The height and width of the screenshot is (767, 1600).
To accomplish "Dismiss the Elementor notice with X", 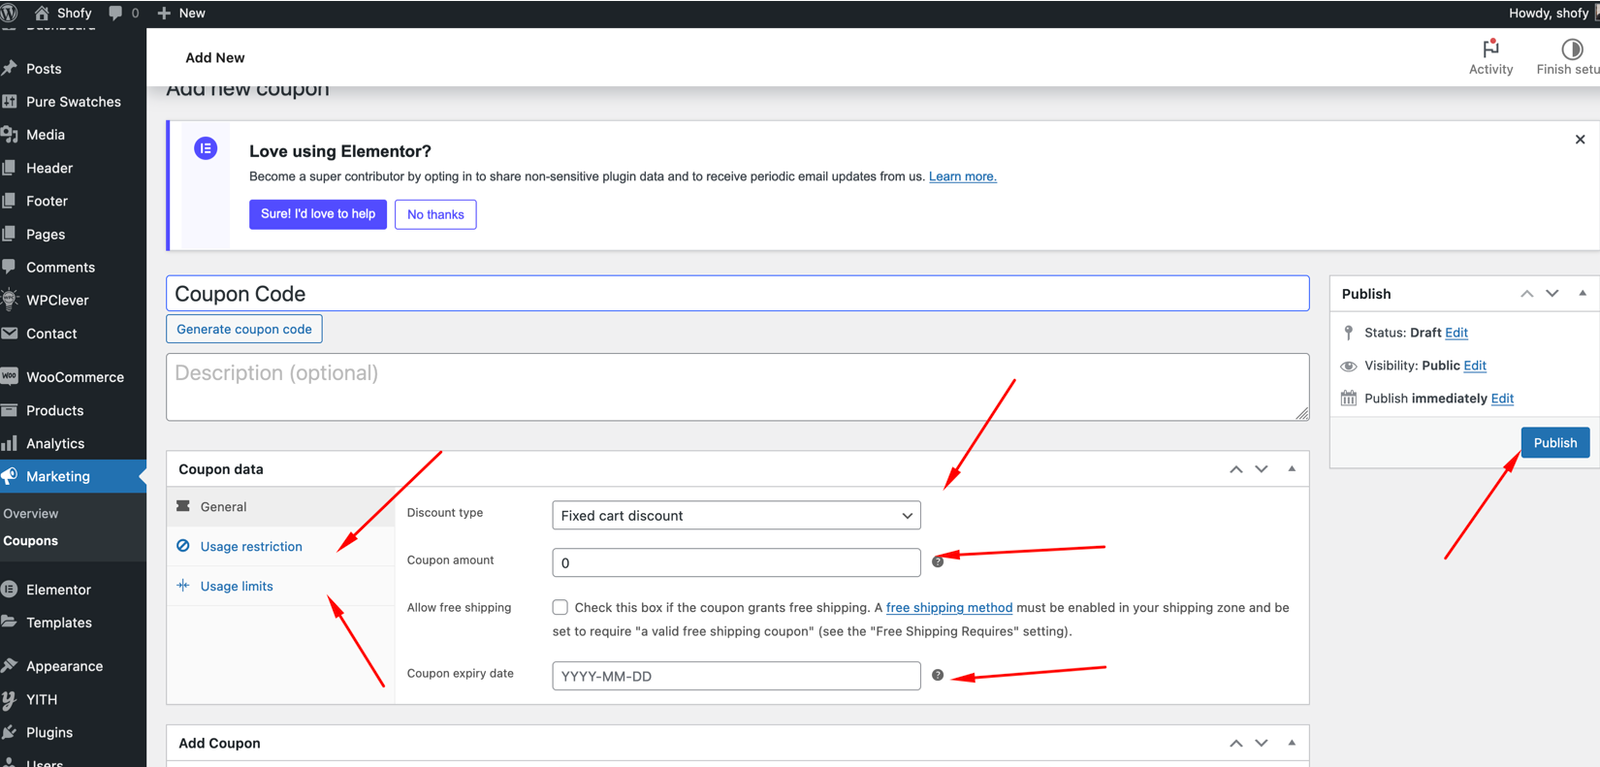I will click(1580, 139).
